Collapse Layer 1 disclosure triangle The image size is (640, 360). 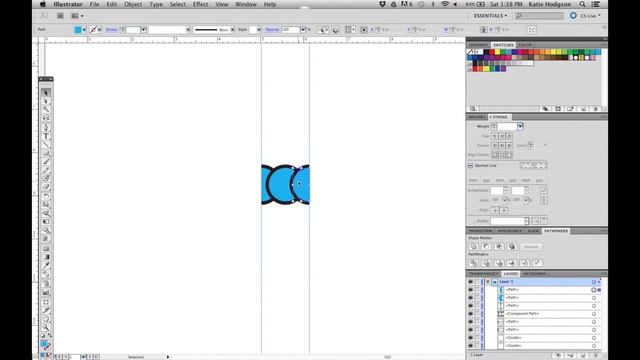(488, 282)
